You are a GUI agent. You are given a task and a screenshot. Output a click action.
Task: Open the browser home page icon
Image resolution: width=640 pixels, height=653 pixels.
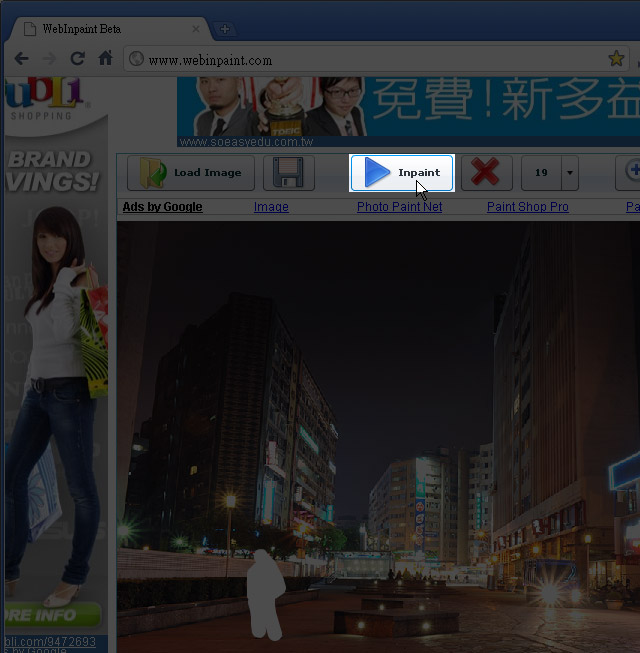105,58
